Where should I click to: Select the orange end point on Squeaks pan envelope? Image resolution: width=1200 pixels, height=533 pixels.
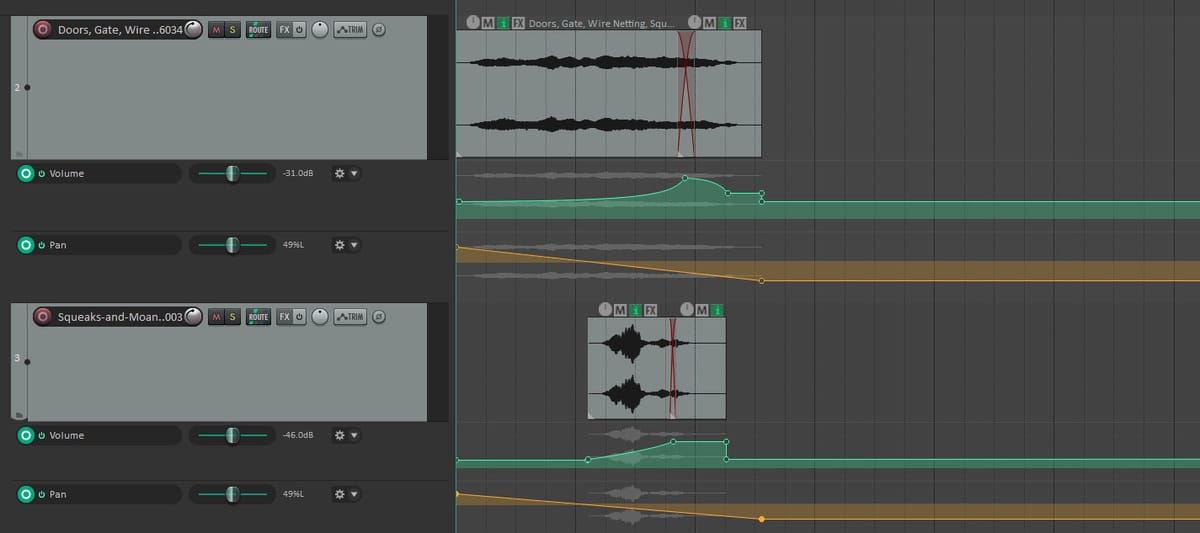click(x=762, y=519)
